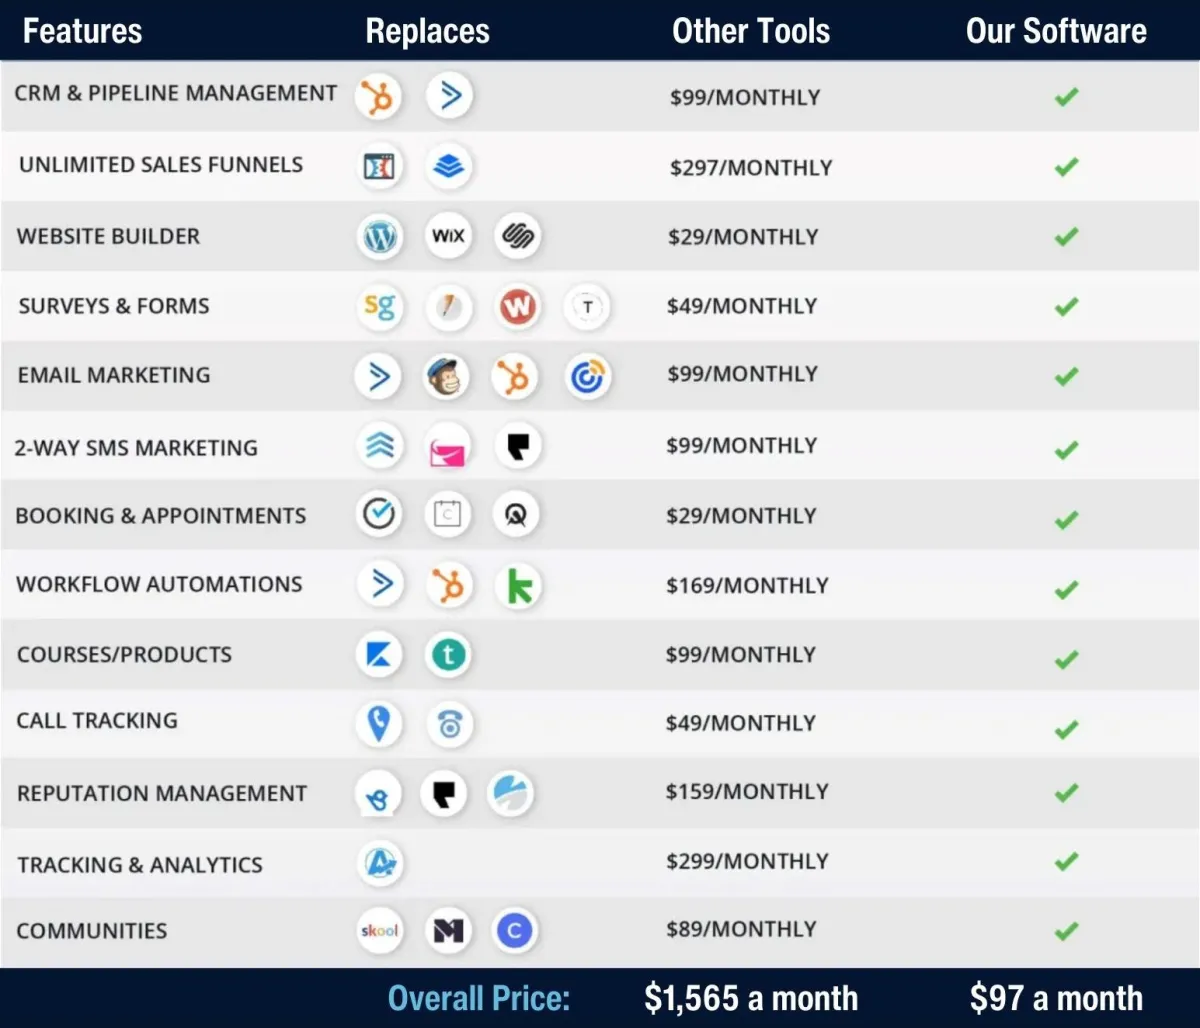Click the green checkmark in Communities row
The image size is (1200, 1028).
(x=1066, y=931)
